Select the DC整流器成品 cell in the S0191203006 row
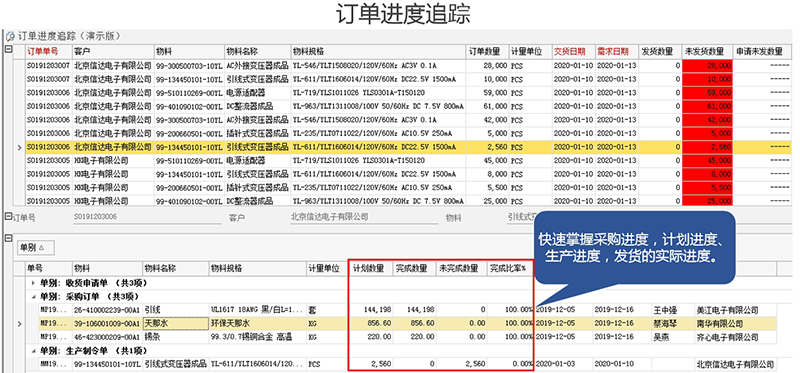The image size is (800, 373). pyautogui.click(x=258, y=107)
